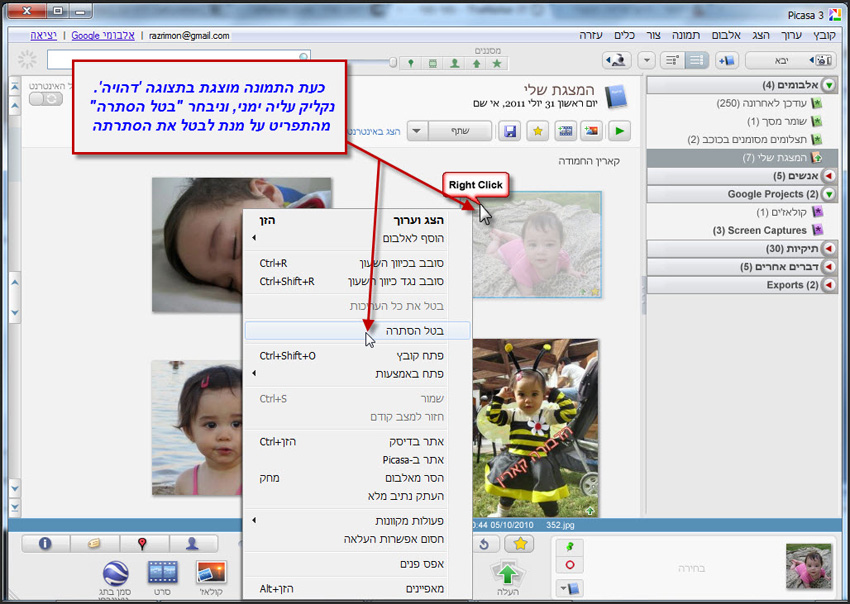Image resolution: width=850 pixels, height=604 pixels.
Task: Start the slideshow with the green play icon
Action: click(x=620, y=131)
